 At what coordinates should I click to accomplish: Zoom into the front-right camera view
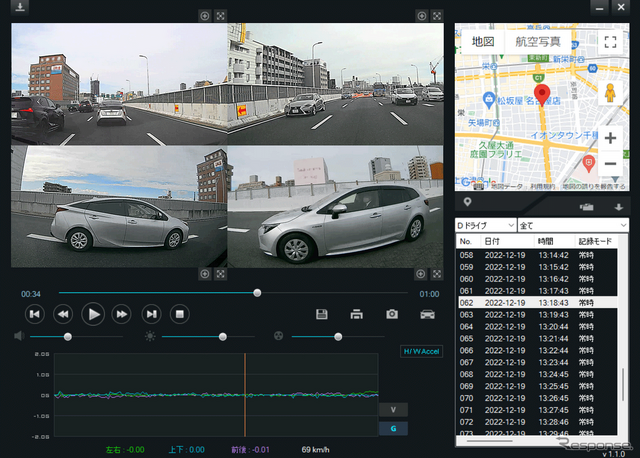pyautogui.click(x=422, y=16)
